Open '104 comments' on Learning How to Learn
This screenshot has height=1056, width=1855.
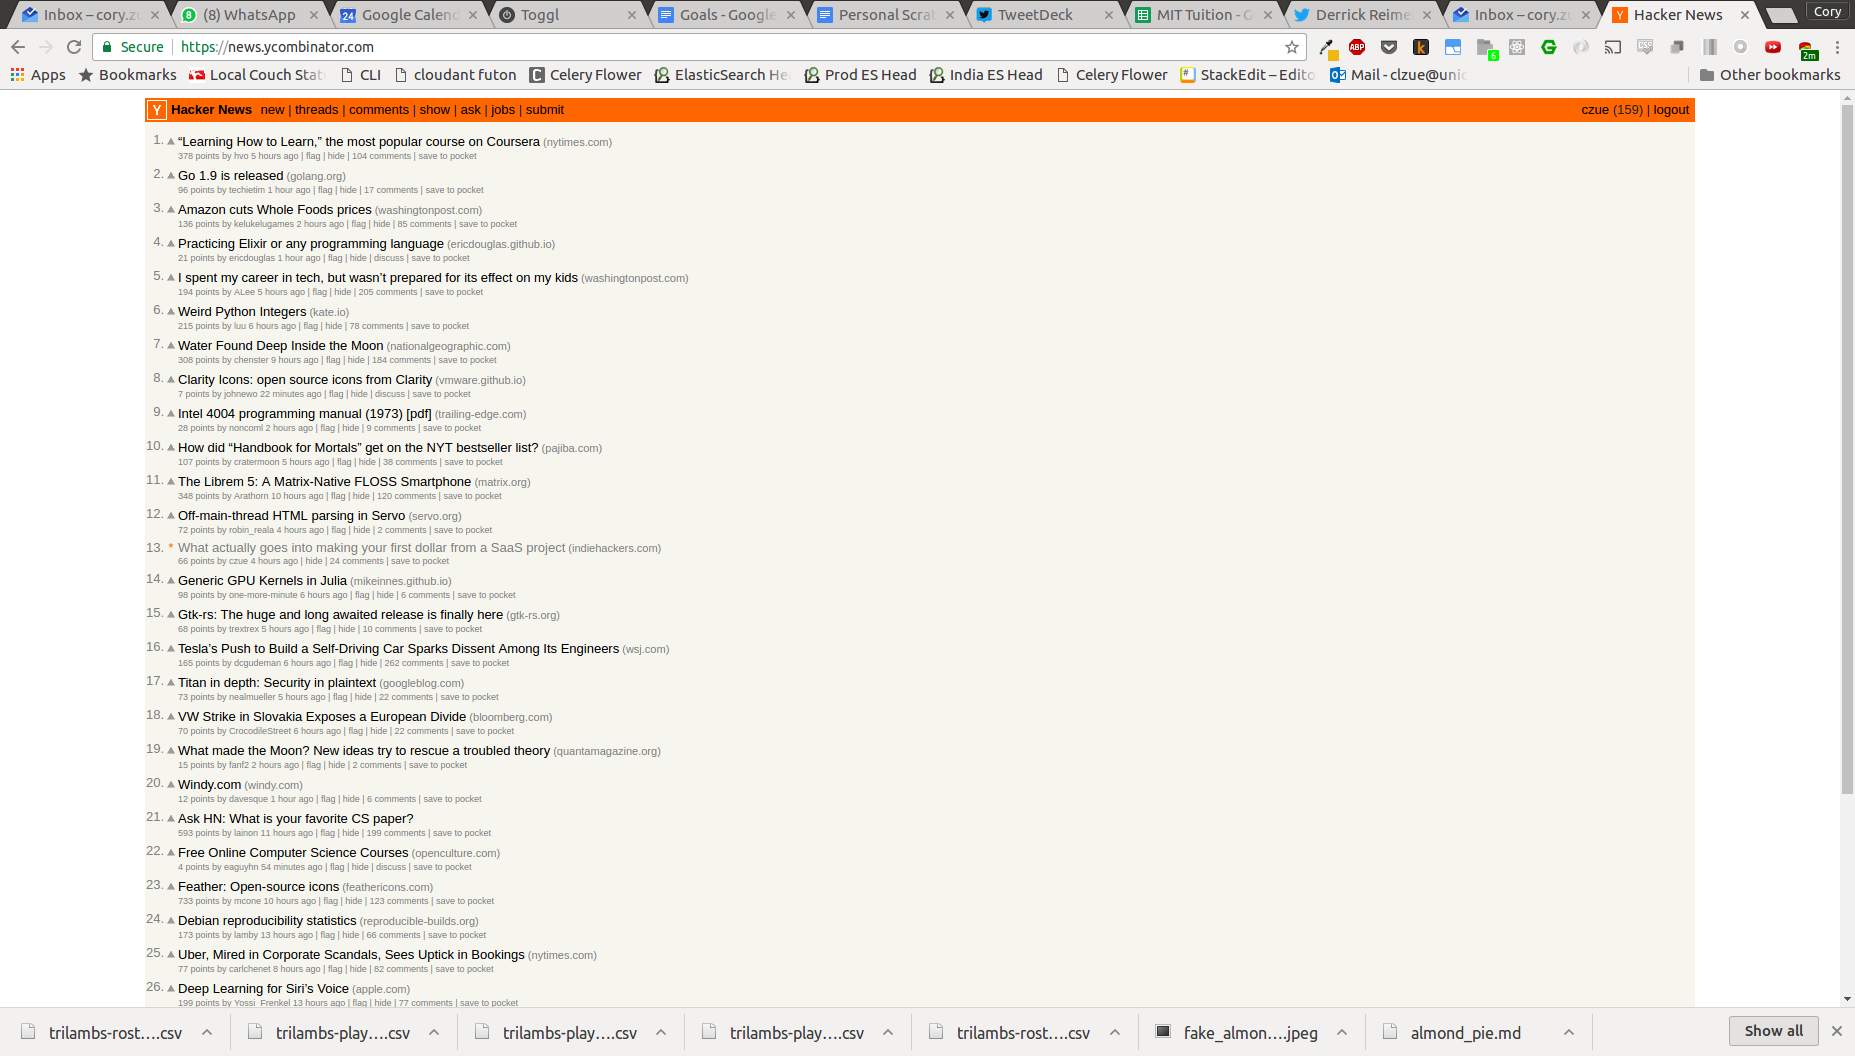coord(381,156)
